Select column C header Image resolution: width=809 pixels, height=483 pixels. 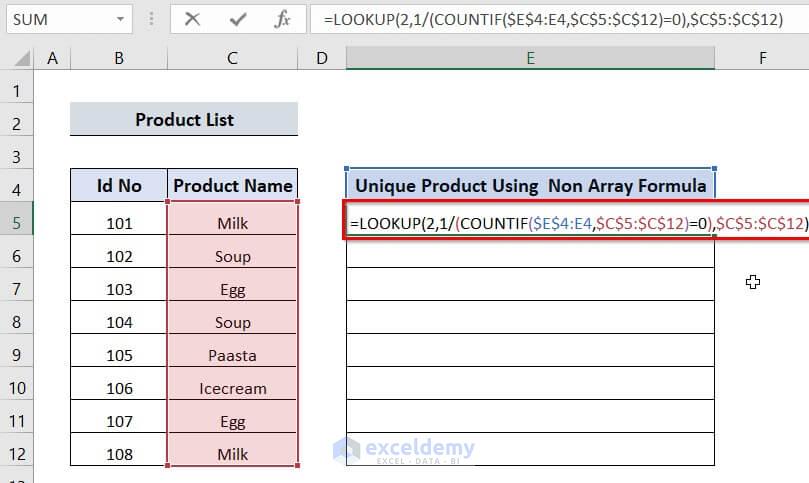[232, 58]
